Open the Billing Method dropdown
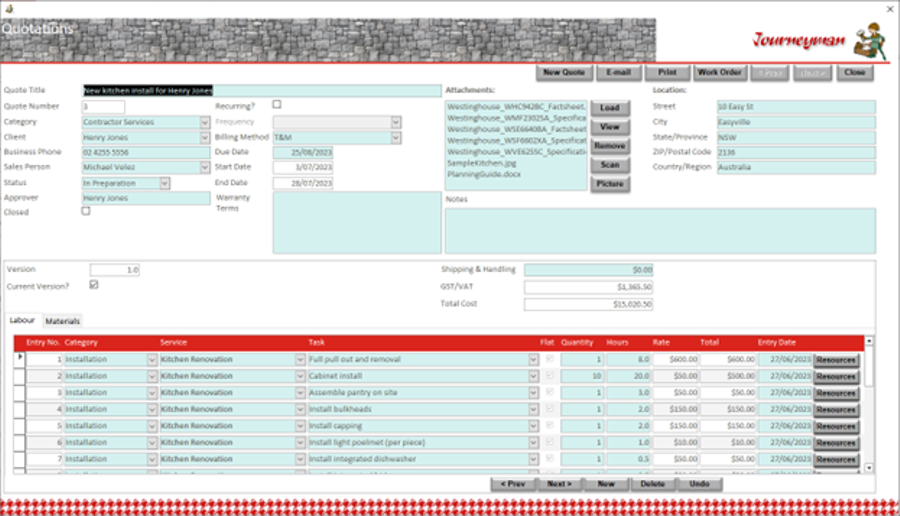The image size is (900, 516). [396, 138]
